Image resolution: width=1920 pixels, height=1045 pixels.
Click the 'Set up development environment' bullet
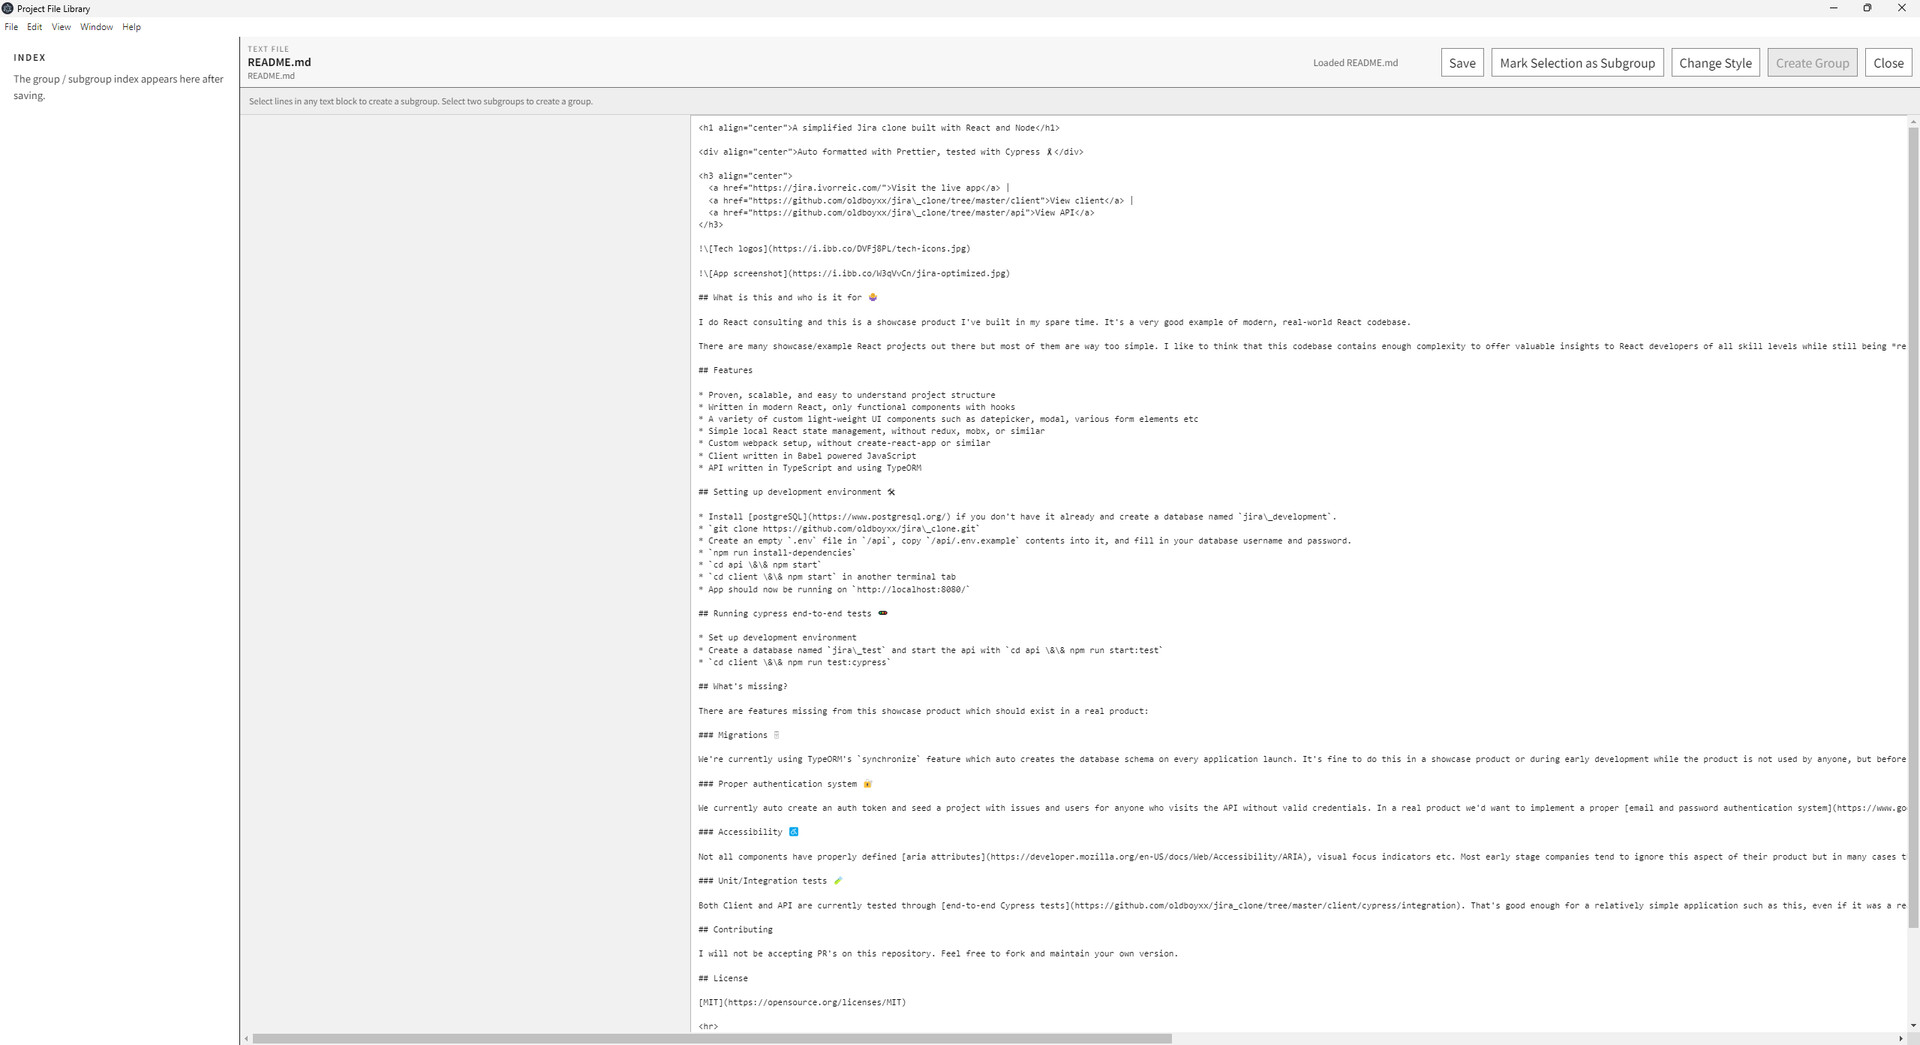pos(777,637)
